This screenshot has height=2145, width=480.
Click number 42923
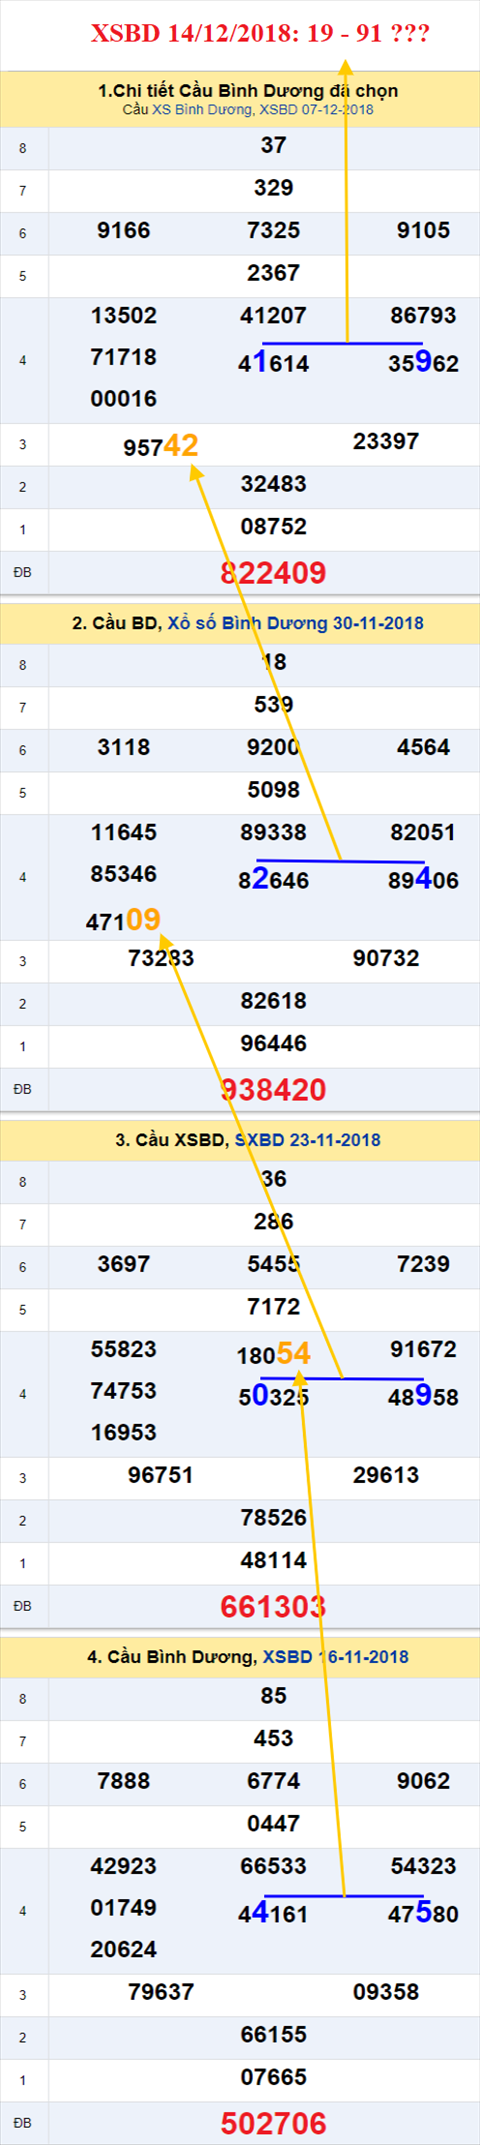click(124, 1866)
